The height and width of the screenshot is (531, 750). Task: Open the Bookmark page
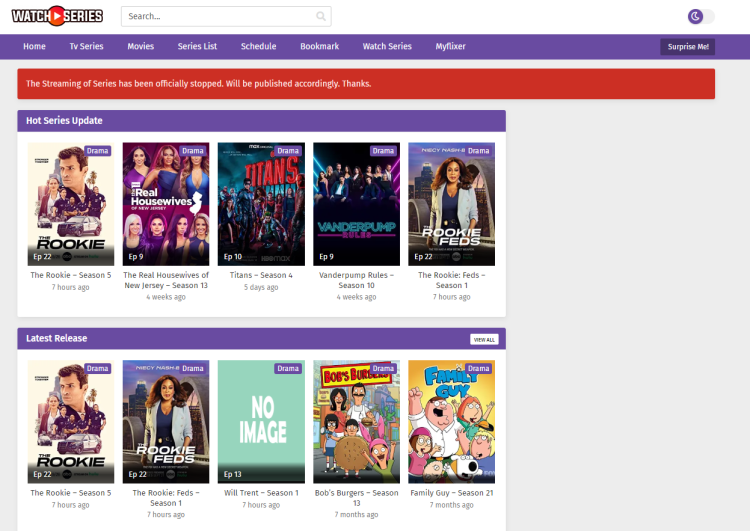click(319, 47)
